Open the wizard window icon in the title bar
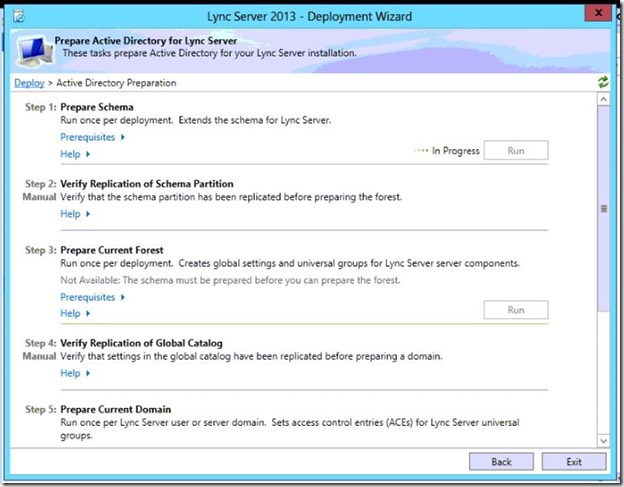 tap(19, 16)
